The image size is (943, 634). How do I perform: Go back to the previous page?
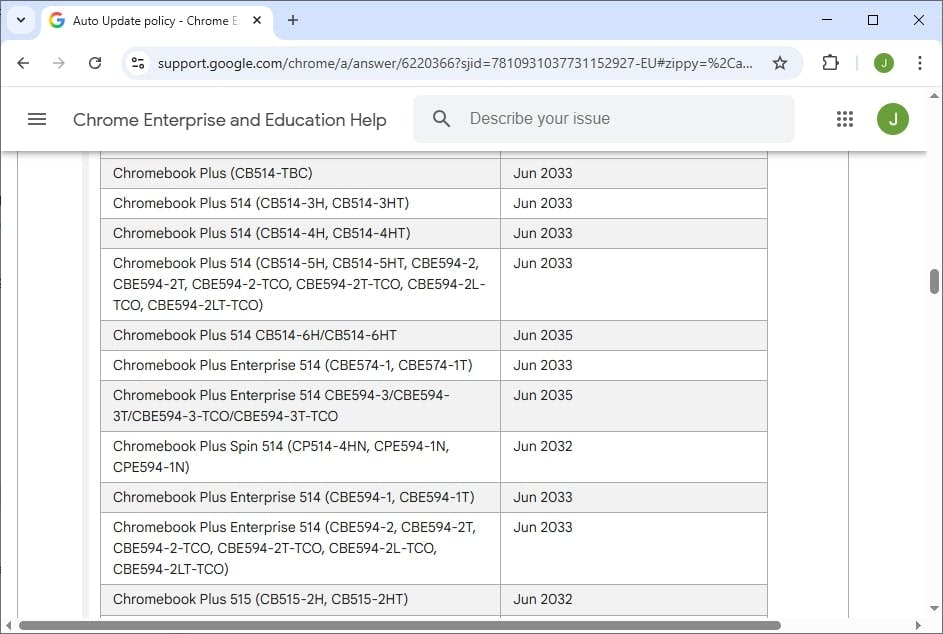point(23,63)
